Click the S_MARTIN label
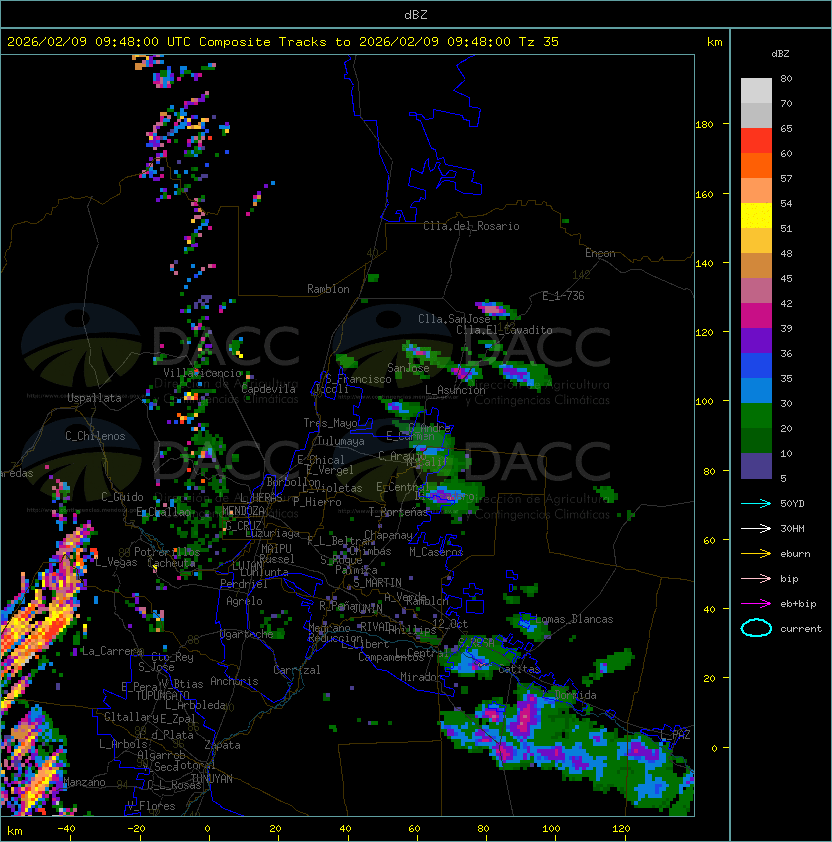832x842 pixels. pyautogui.click(x=377, y=583)
